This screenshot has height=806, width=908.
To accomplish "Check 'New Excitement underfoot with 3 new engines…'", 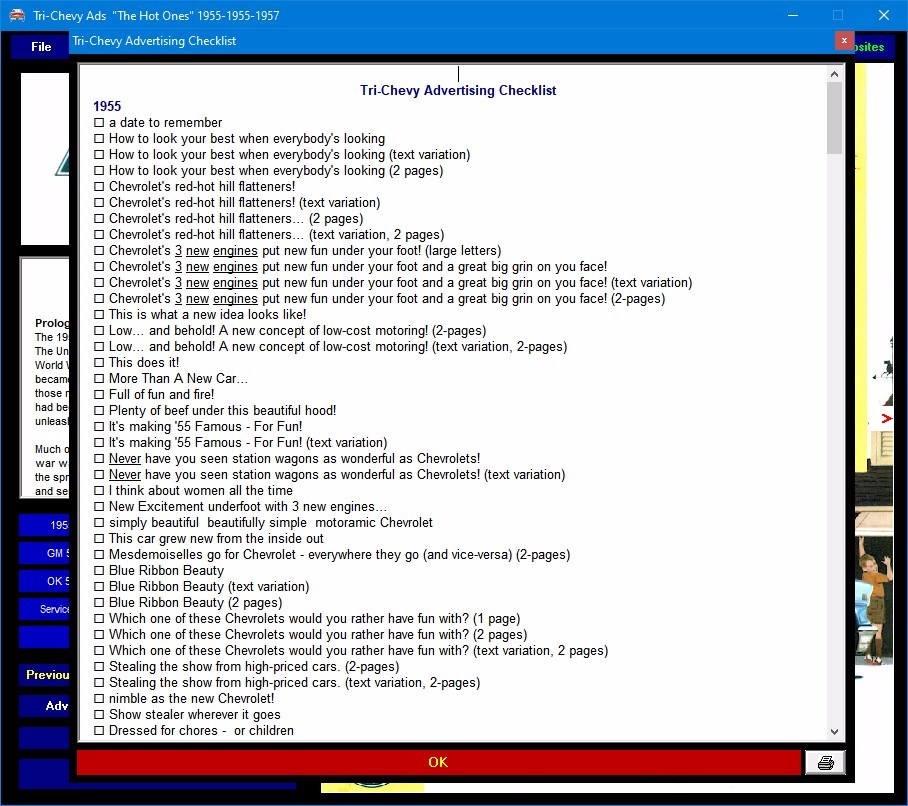I will click(99, 507).
